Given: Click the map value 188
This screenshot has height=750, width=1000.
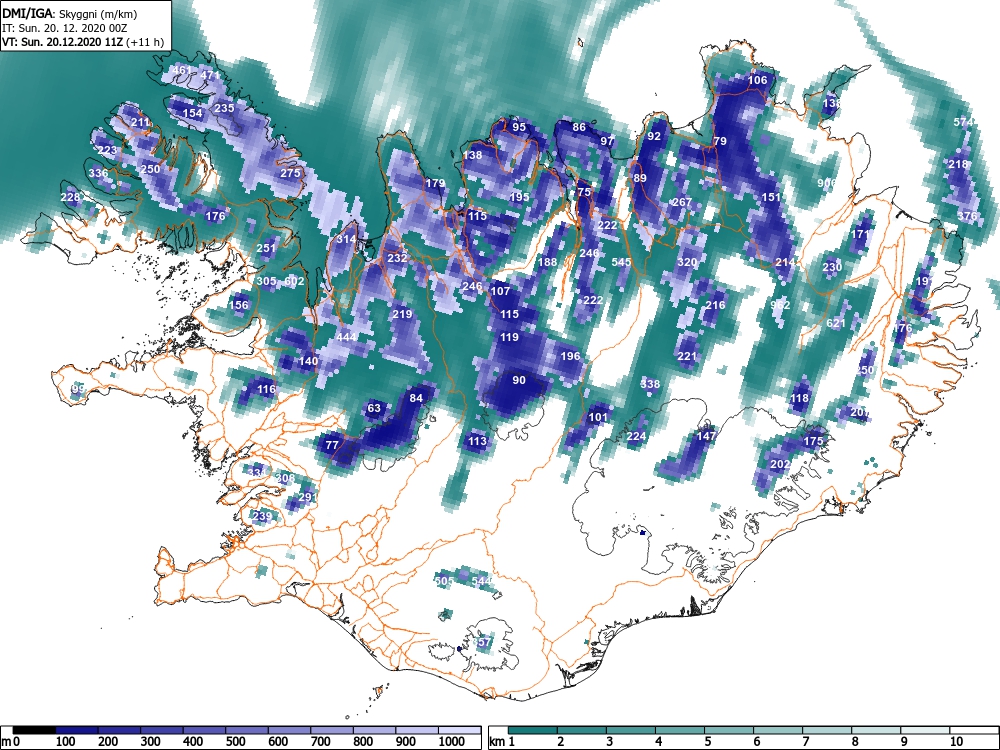Looking at the screenshot, I should [x=547, y=263].
